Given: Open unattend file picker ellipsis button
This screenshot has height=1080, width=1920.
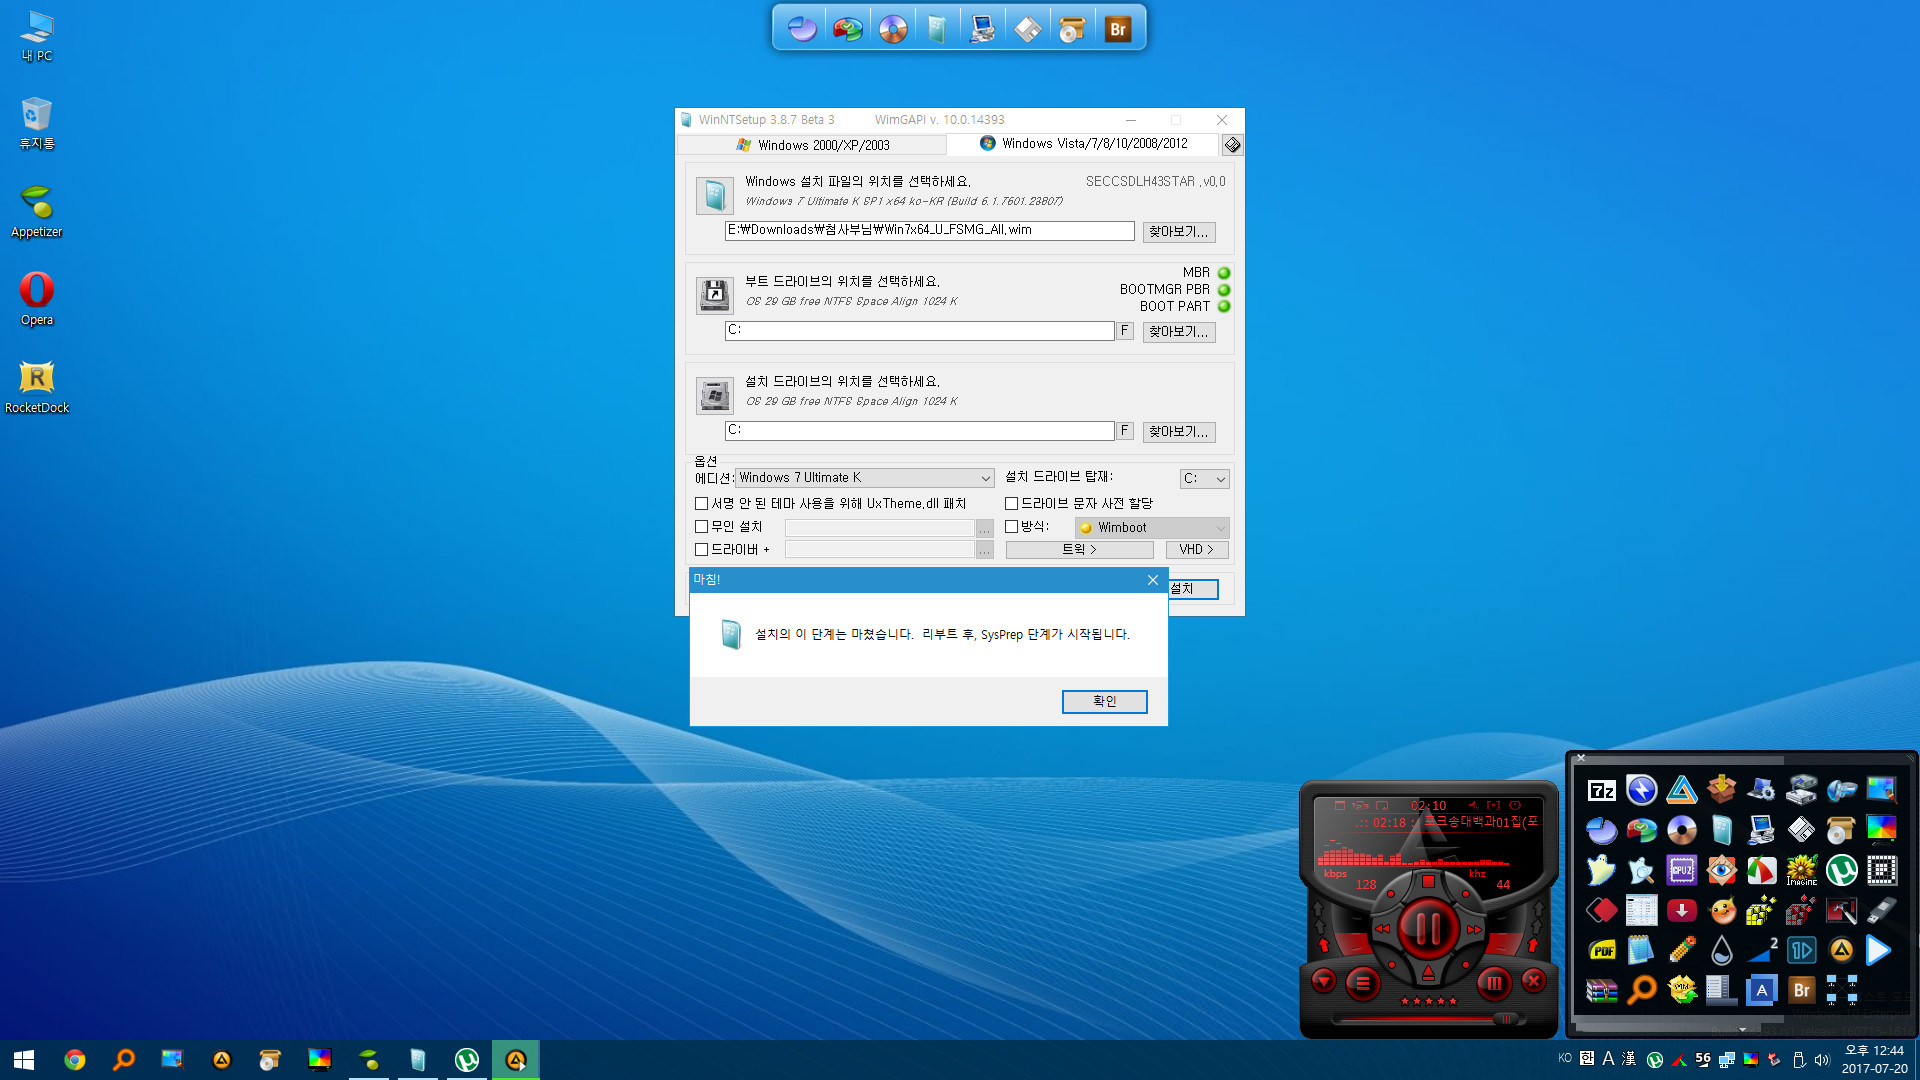Looking at the screenshot, I should (x=985, y=528).
